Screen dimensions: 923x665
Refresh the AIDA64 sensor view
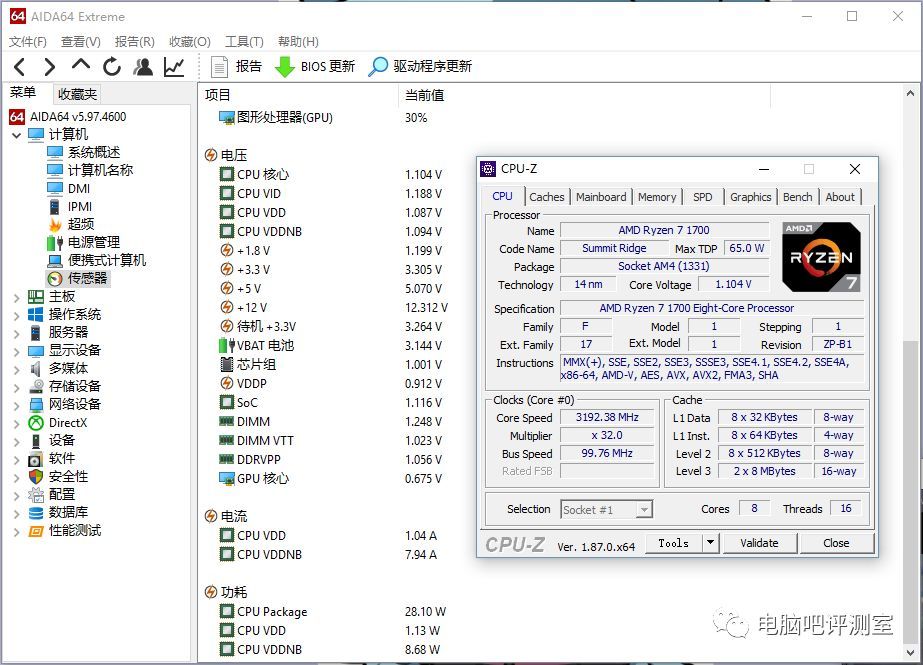[112, 66]
